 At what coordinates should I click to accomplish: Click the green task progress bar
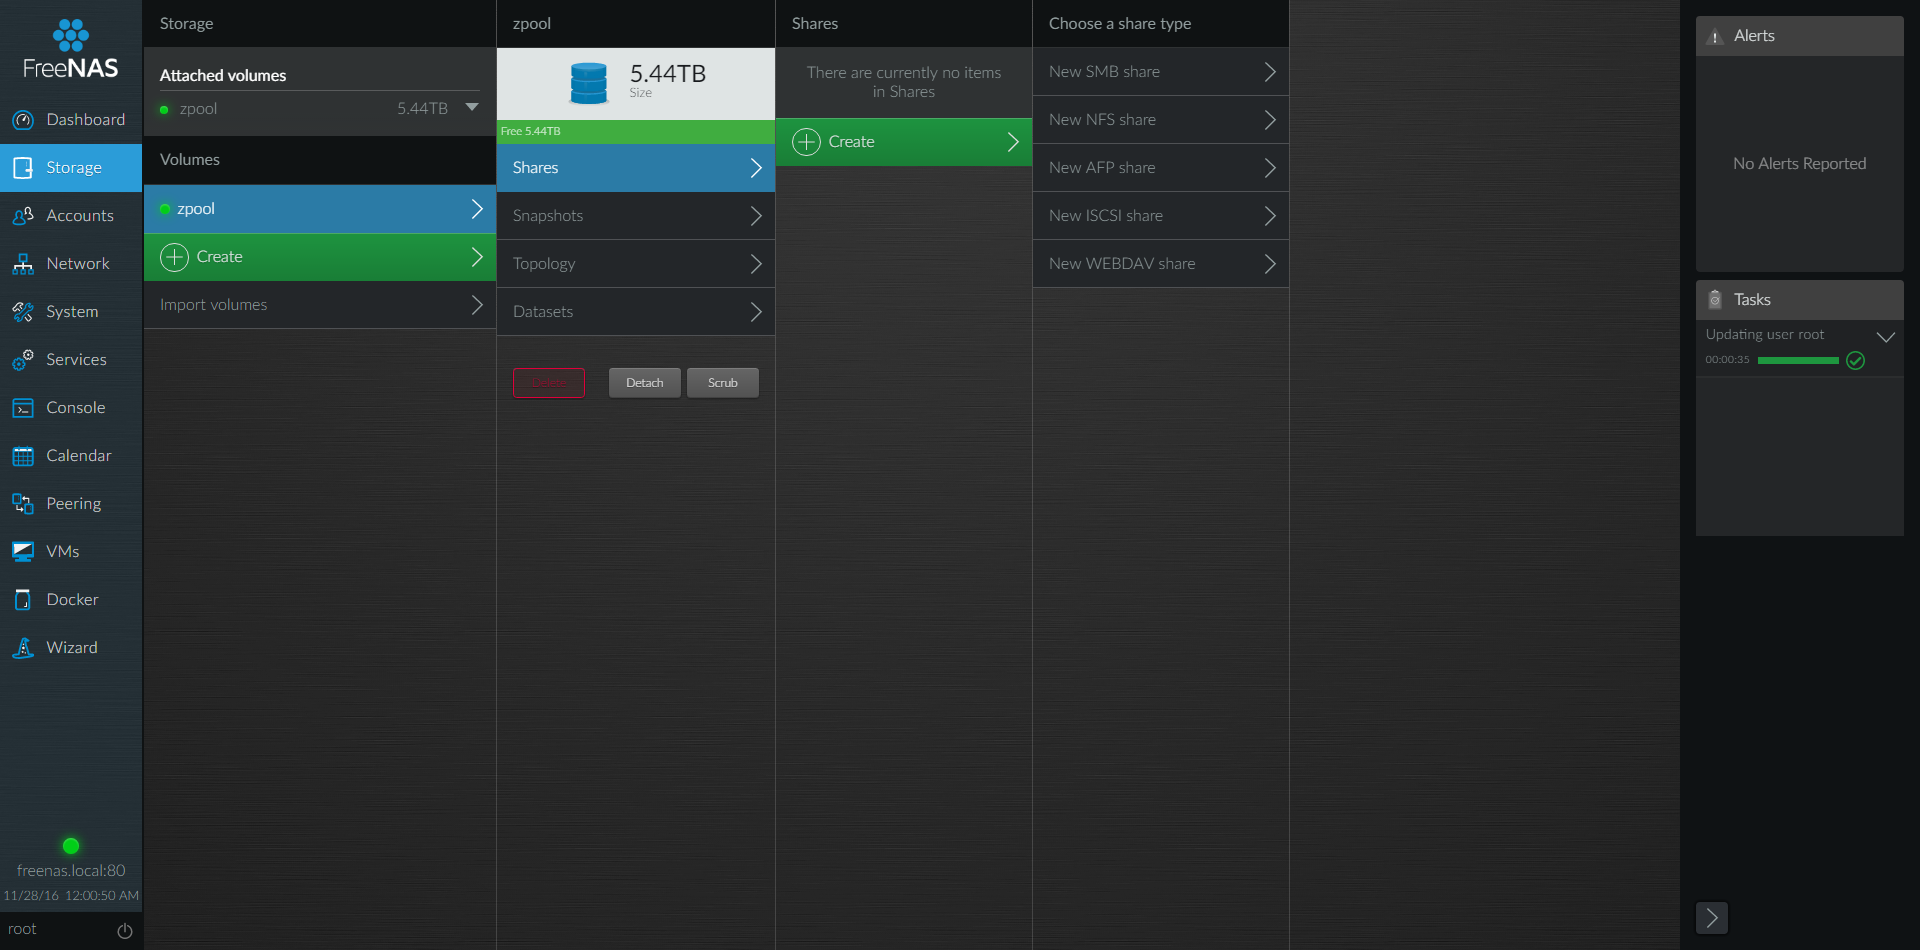1798,361
